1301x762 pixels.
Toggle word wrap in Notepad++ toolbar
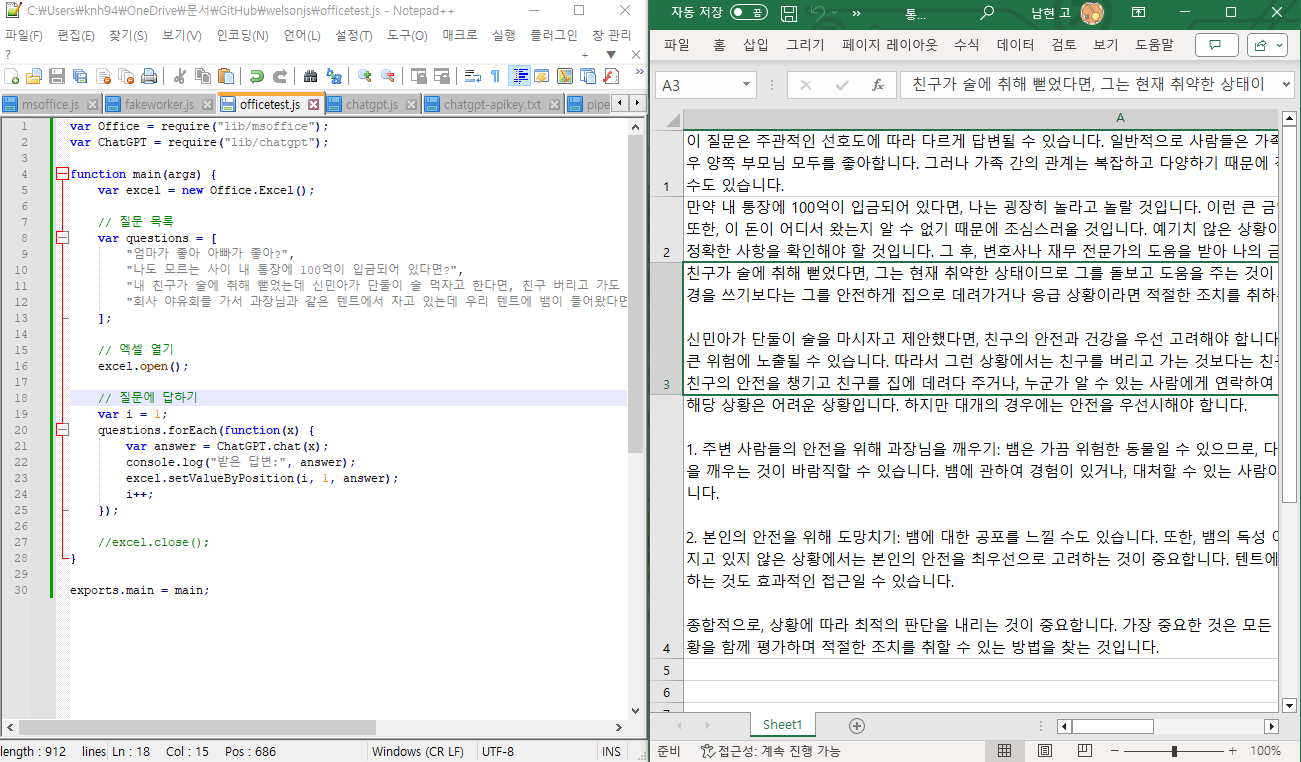point(472,76)
